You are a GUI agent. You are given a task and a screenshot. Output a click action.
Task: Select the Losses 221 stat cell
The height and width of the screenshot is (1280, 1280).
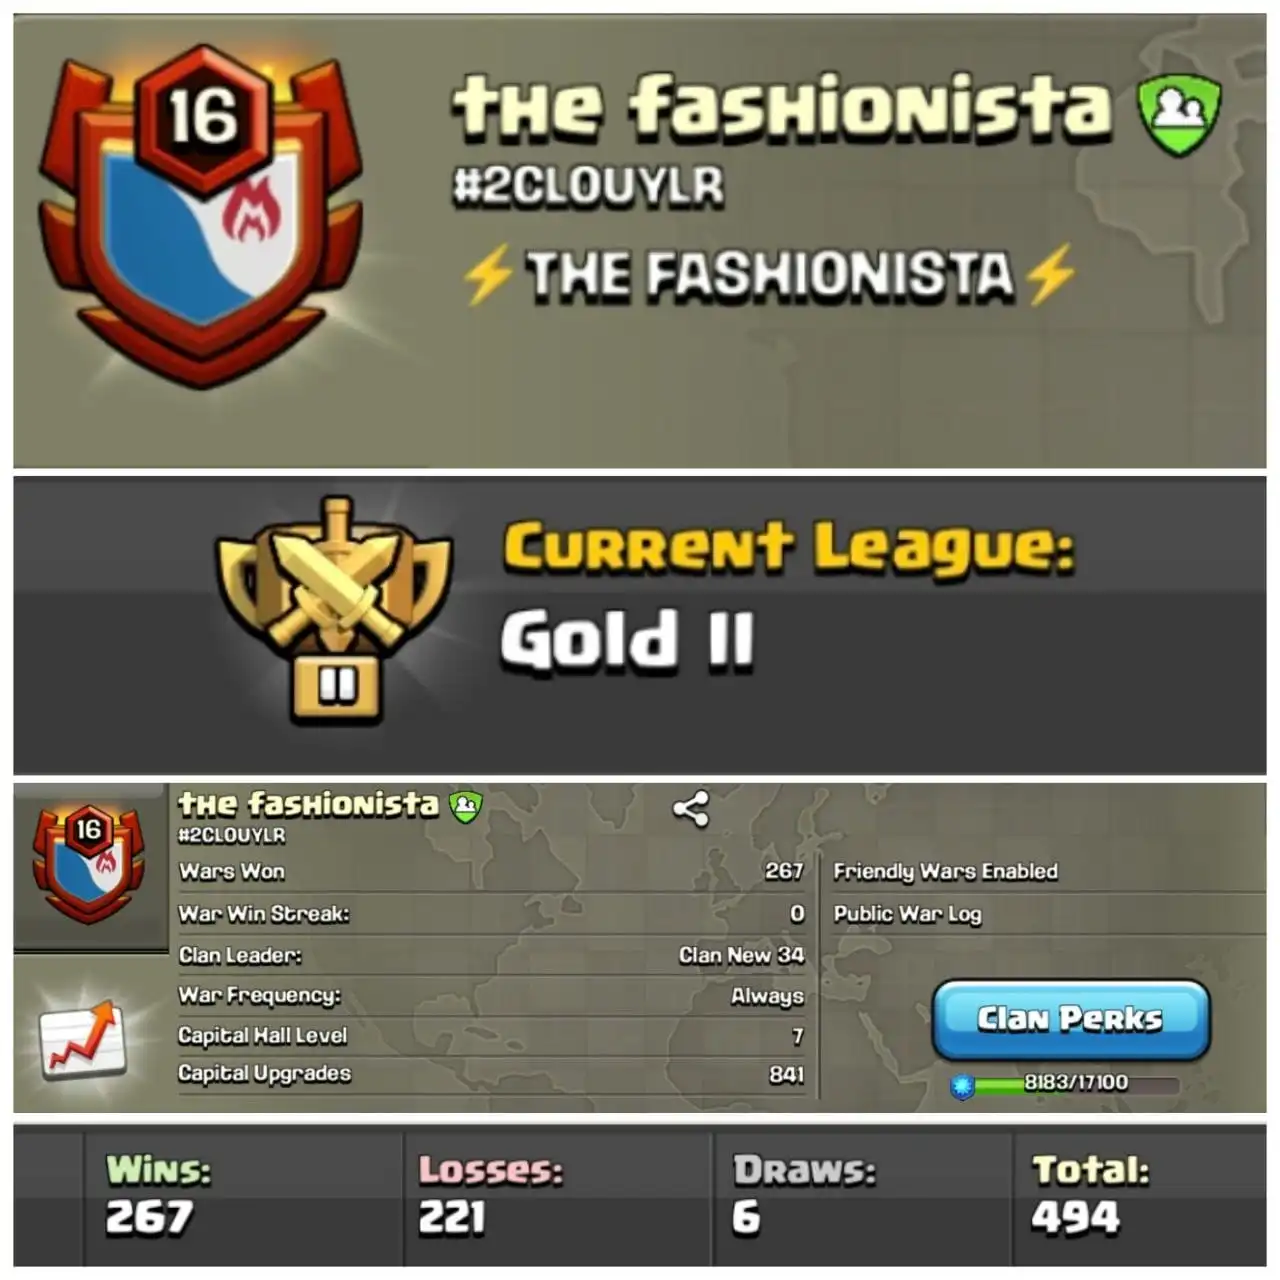click(559, 1197)
